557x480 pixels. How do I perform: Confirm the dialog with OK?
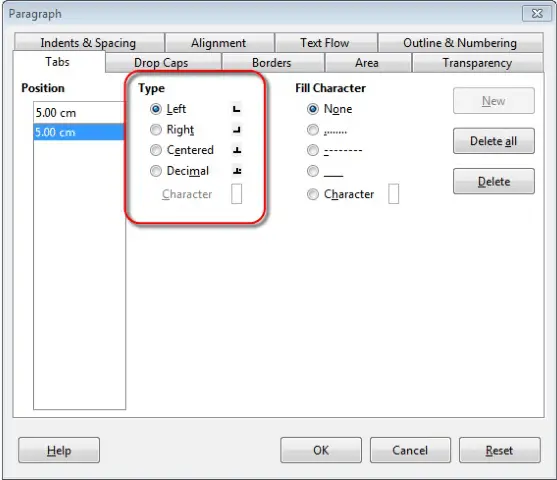(x=321, y=450)
